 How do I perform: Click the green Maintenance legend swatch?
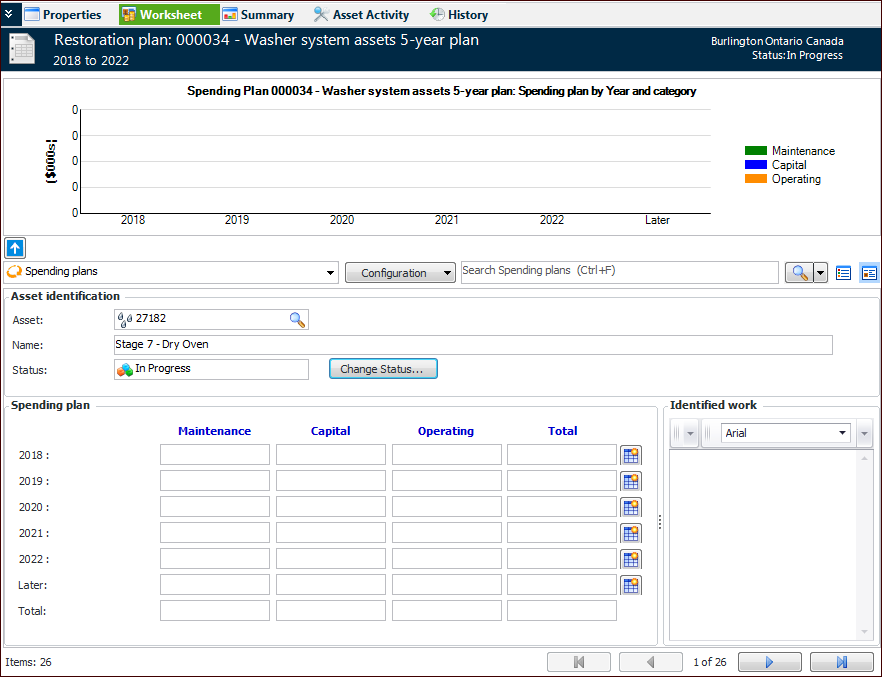[755, 151]
